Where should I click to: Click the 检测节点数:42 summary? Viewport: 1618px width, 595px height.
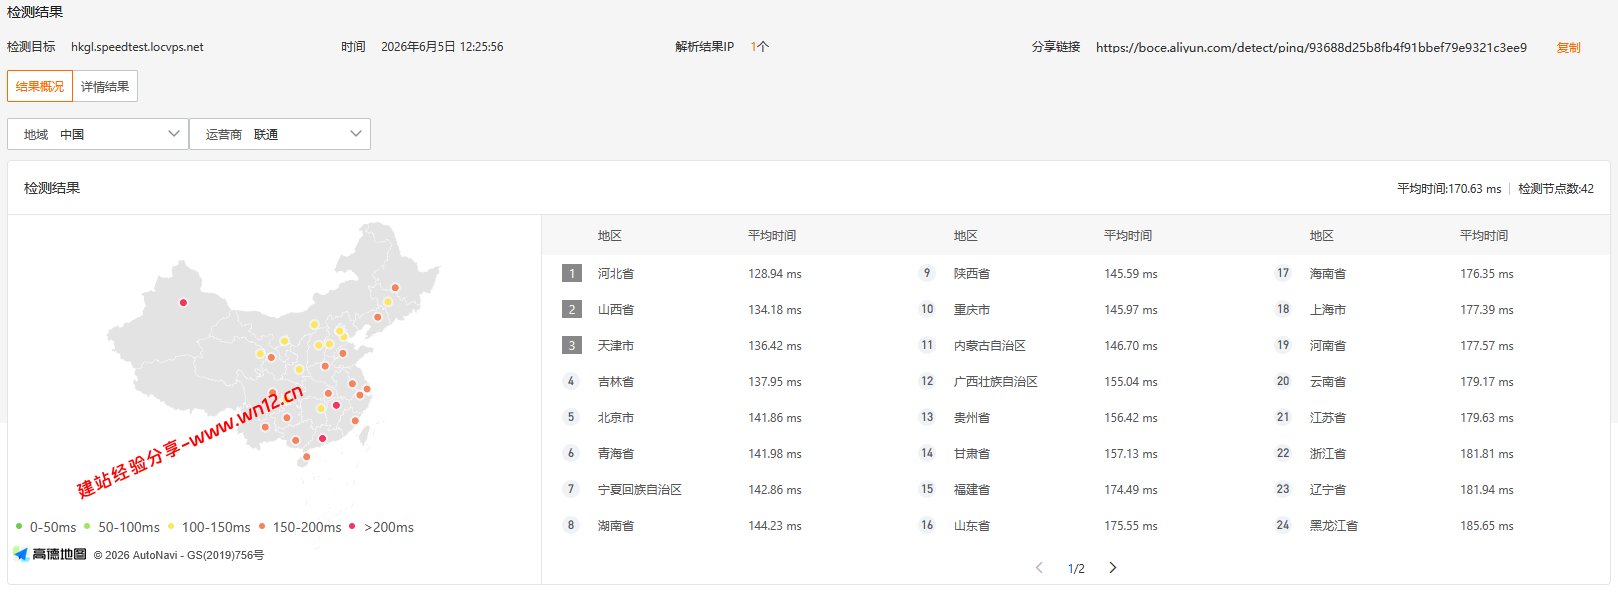pyautogui.click(x=1556, y=188)
